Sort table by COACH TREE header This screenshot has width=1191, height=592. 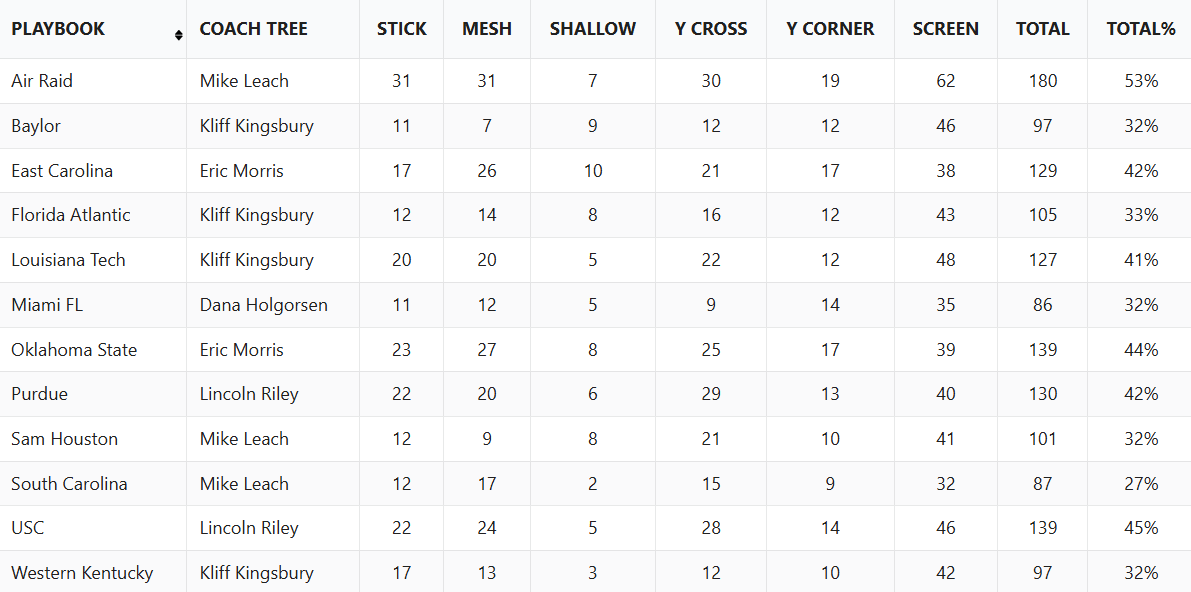click(254, 30)
